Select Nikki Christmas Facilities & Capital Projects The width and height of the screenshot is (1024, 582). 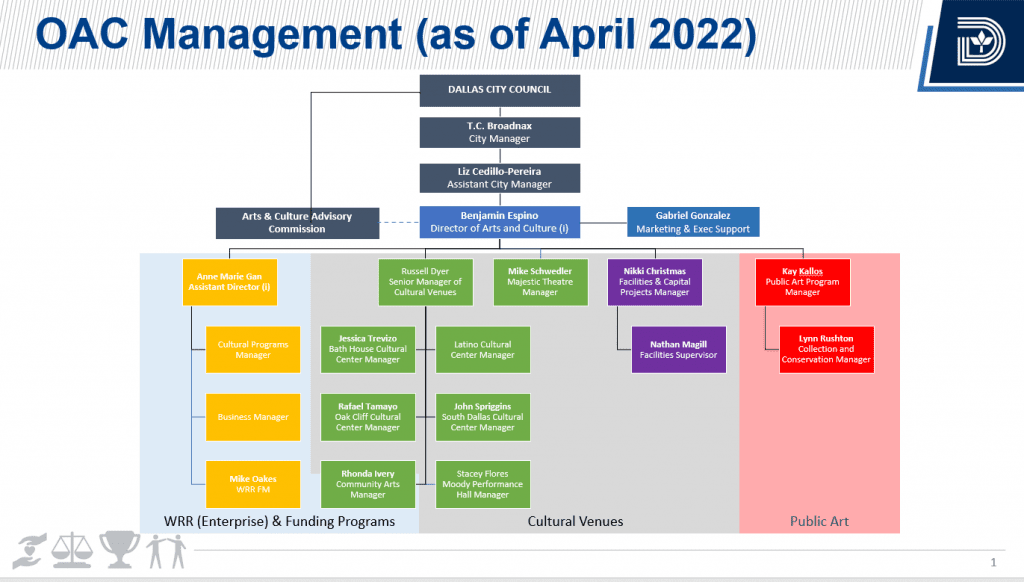point(654,282)
